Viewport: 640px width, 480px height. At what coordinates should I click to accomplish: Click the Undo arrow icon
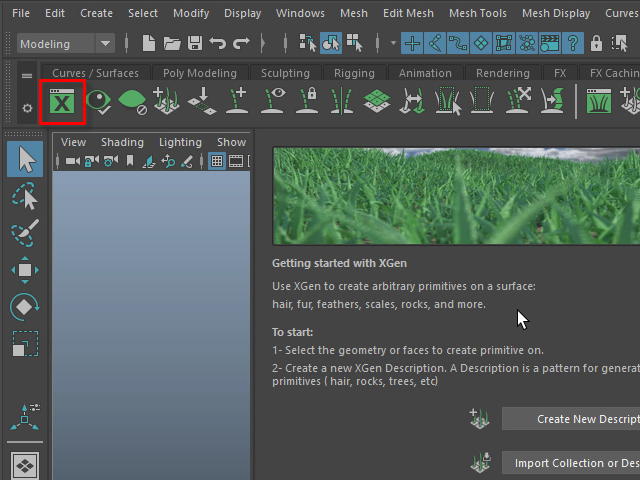point(217,44)
